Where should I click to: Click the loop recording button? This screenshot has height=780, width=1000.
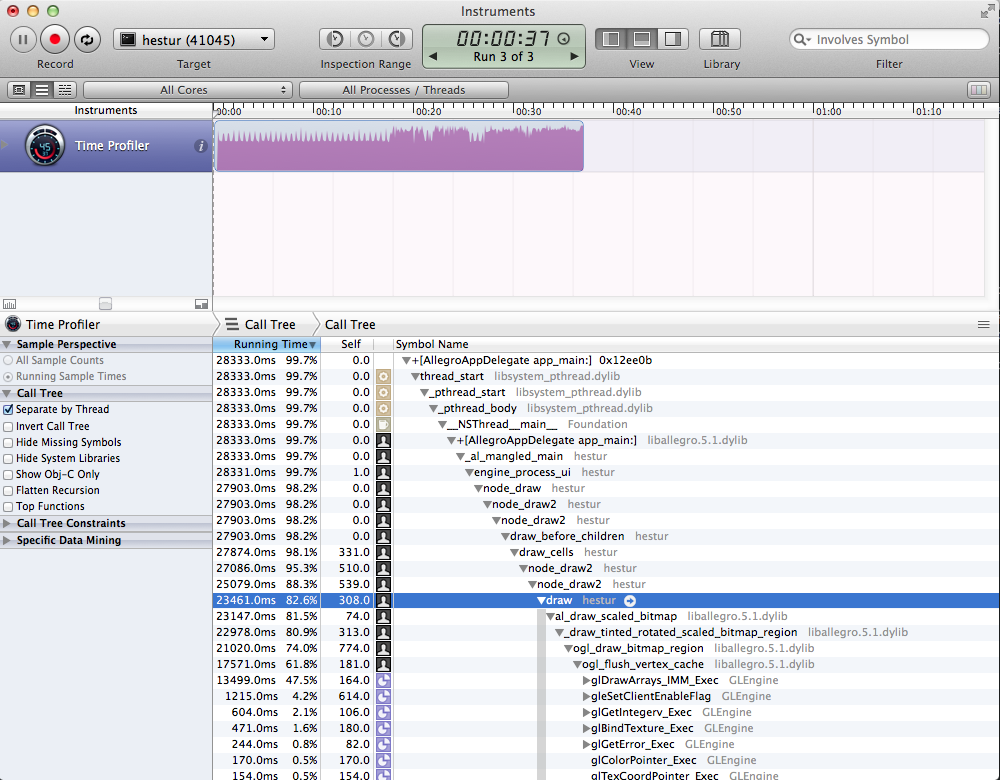tap(86, 39)
